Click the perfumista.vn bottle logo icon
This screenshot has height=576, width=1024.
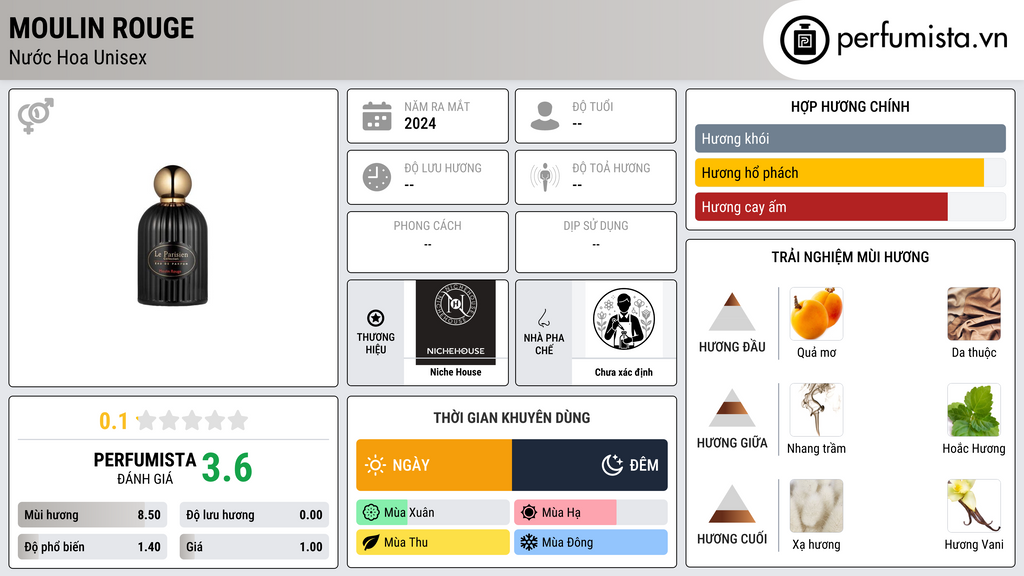[804, 40]
